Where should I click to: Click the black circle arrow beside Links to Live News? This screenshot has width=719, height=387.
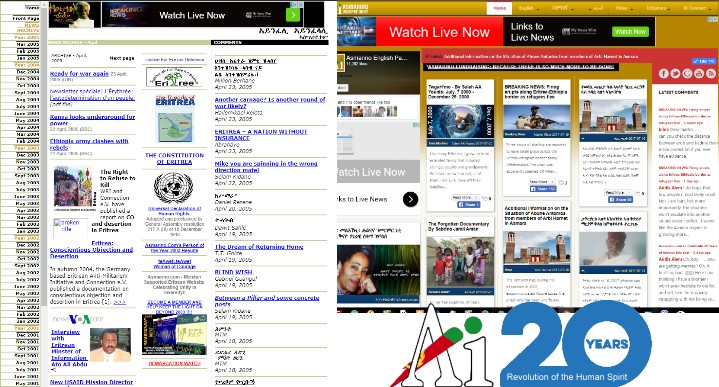(410, 199)
